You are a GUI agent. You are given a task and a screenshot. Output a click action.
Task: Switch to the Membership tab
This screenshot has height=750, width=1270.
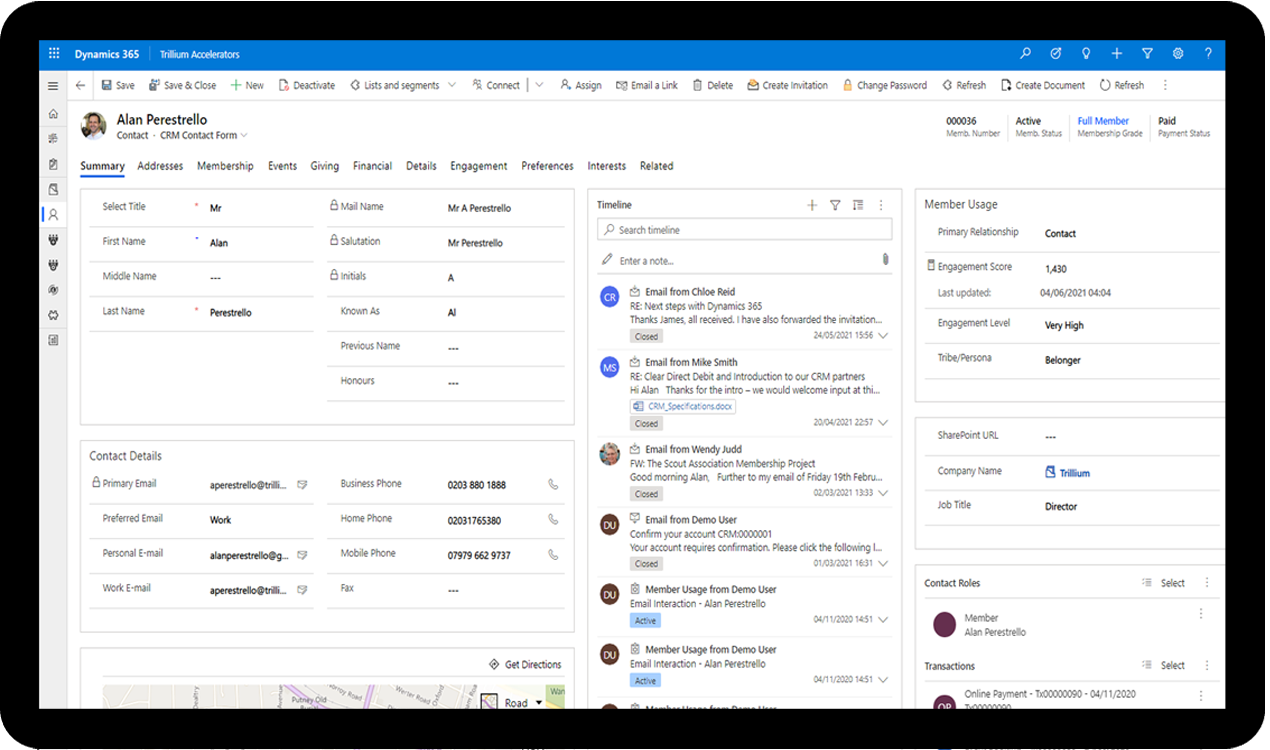pos(225,166)
